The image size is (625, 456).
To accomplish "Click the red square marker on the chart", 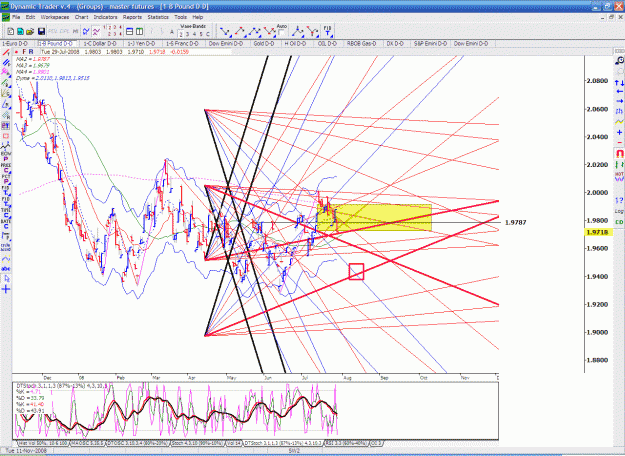I will click(x=356, y=271).
